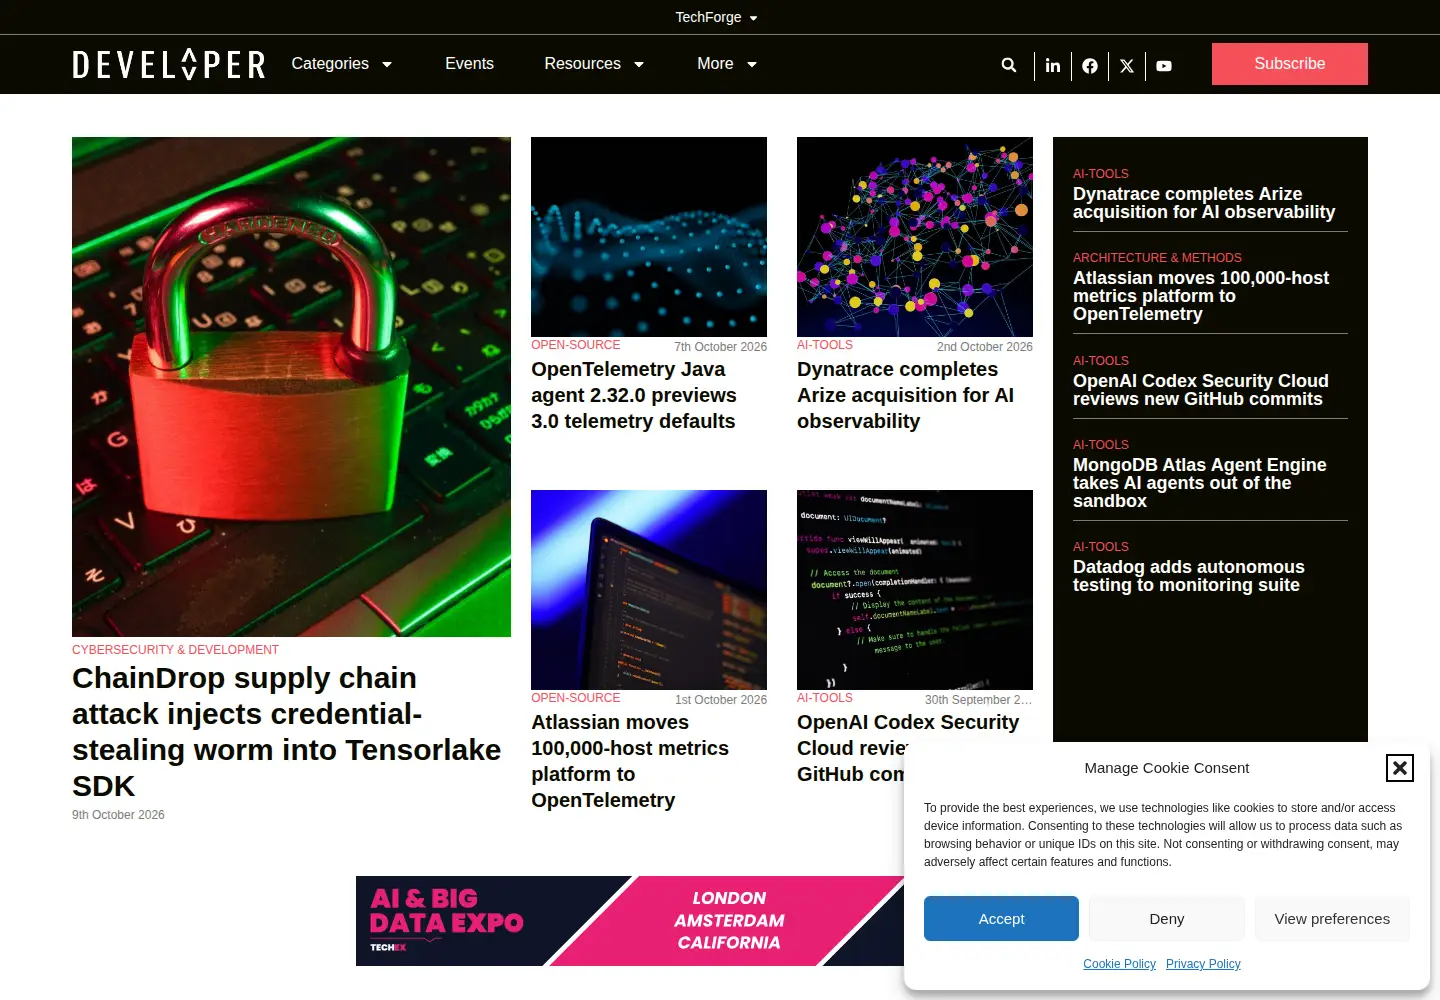Select AI-TOOLS tag under code screenshot image
The image size is (1440, 1000).
[825, 698]
